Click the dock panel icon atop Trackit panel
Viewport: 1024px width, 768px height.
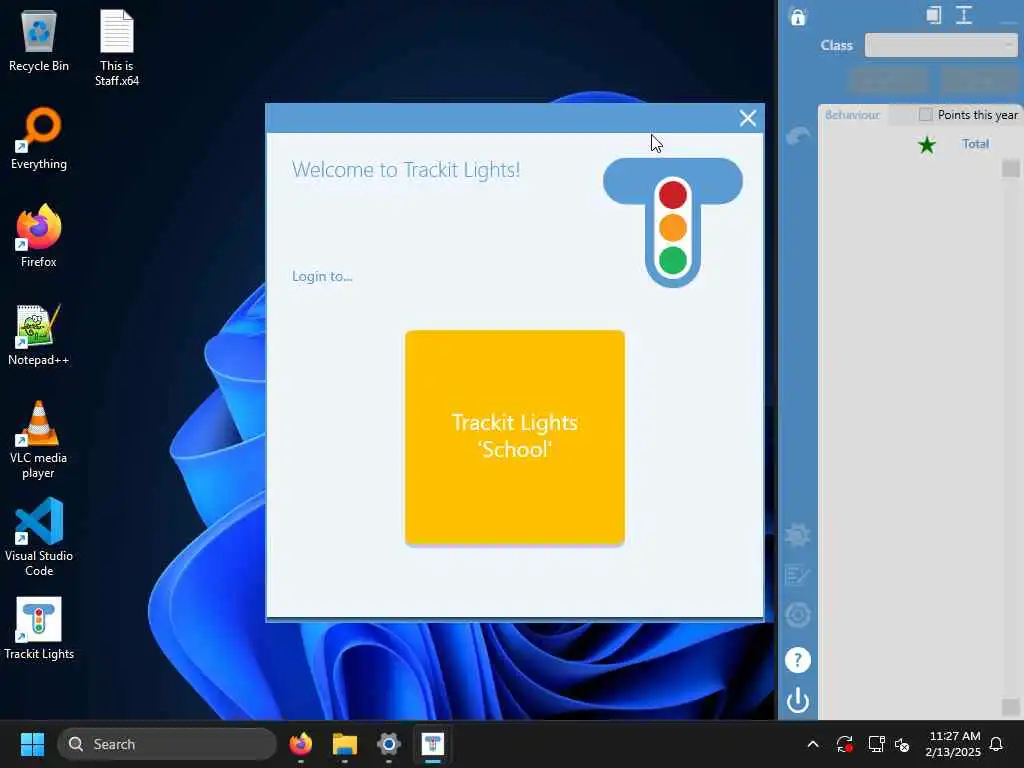pos(934,15)
